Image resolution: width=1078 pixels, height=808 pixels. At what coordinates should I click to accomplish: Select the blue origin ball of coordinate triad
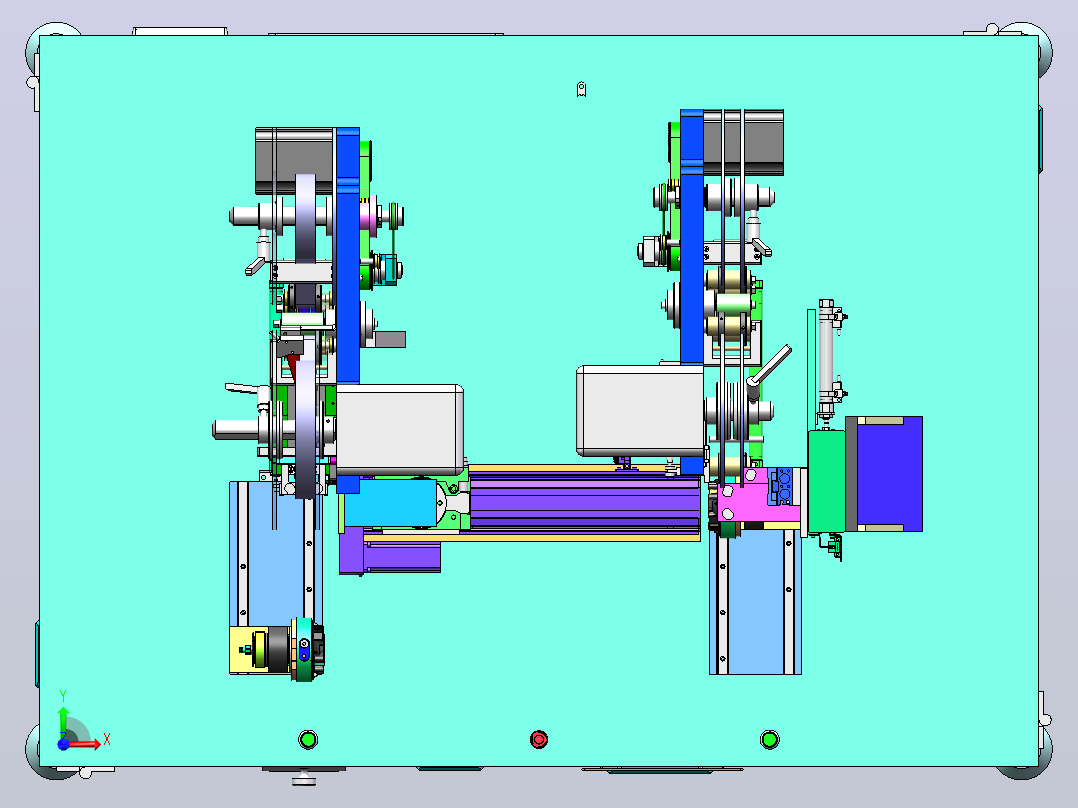pyautogui.click(x=63, y=744)
